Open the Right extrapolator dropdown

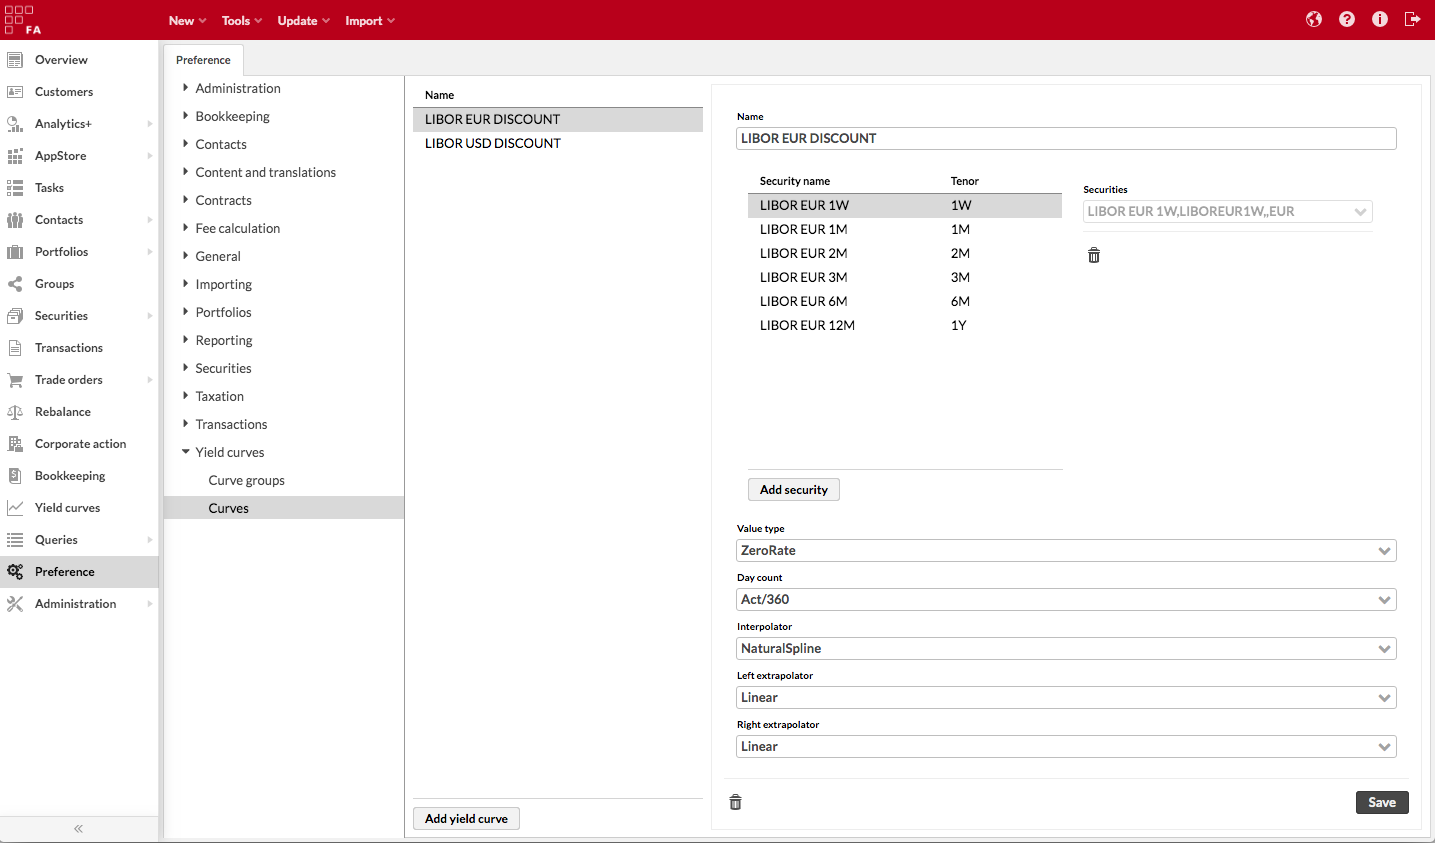coord(1066,747)
